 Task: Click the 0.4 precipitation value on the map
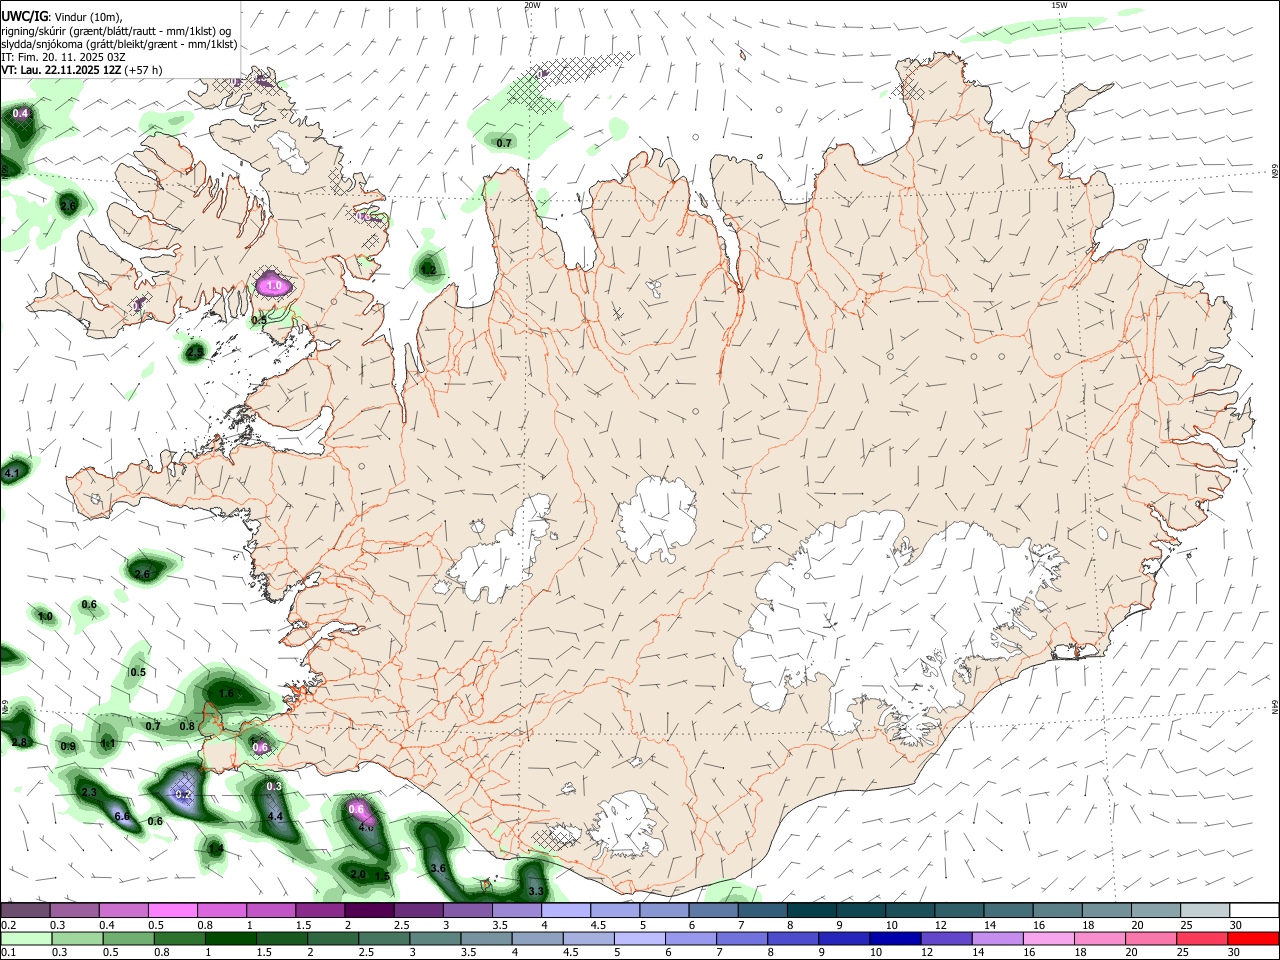point(20,113)
